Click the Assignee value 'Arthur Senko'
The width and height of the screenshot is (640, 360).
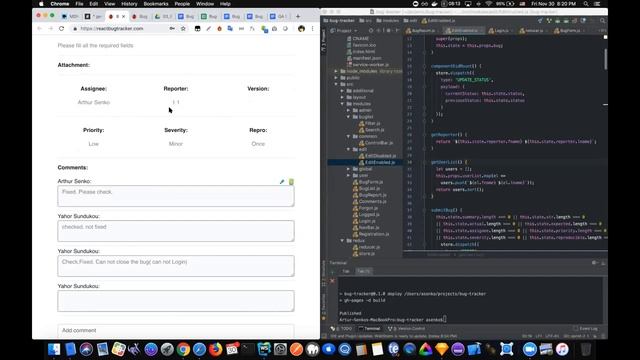93,102
